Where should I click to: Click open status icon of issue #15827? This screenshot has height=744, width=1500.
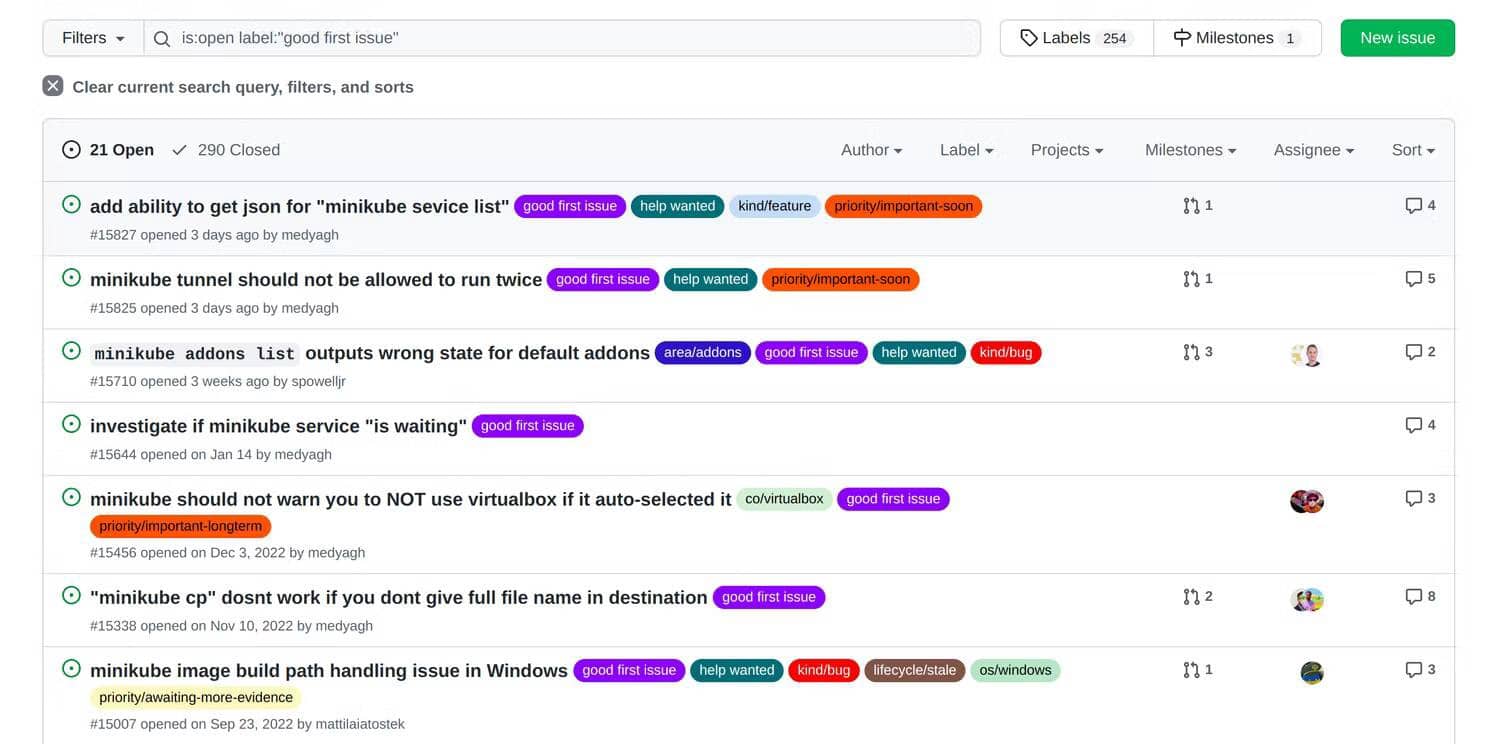(71, 204)
